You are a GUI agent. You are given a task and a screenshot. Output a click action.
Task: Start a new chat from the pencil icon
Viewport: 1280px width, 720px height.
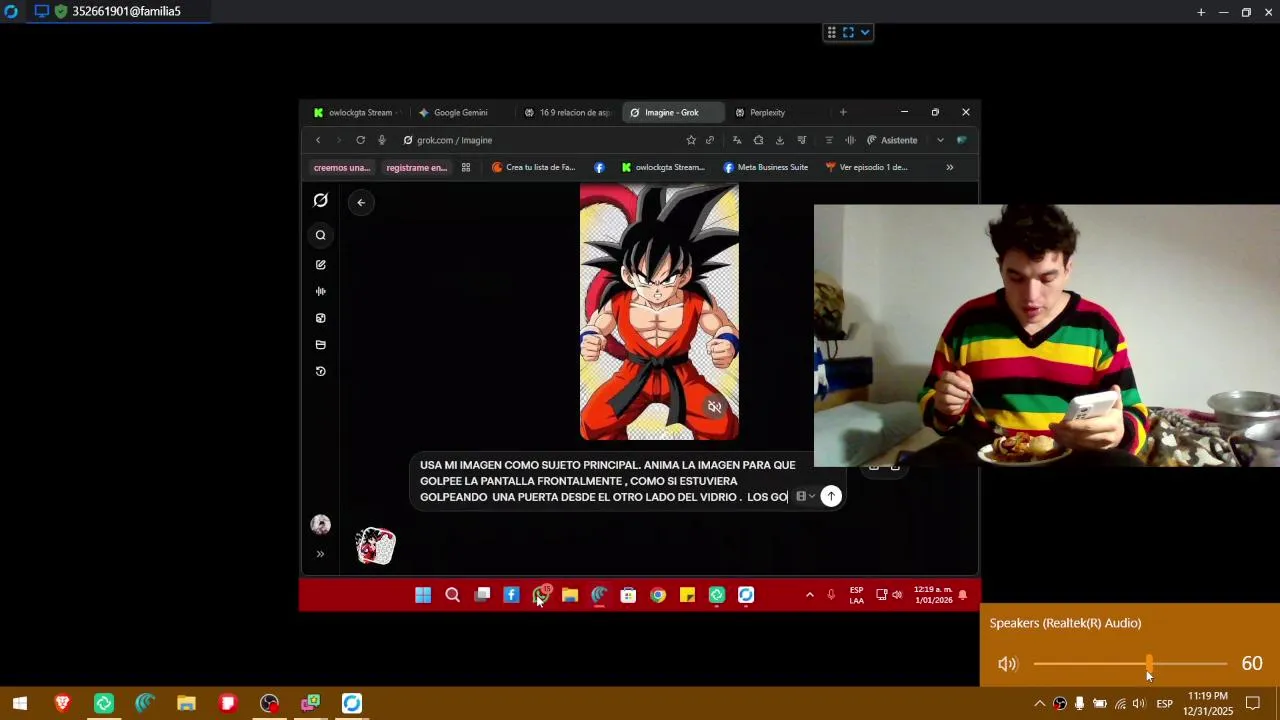point(321,265)
